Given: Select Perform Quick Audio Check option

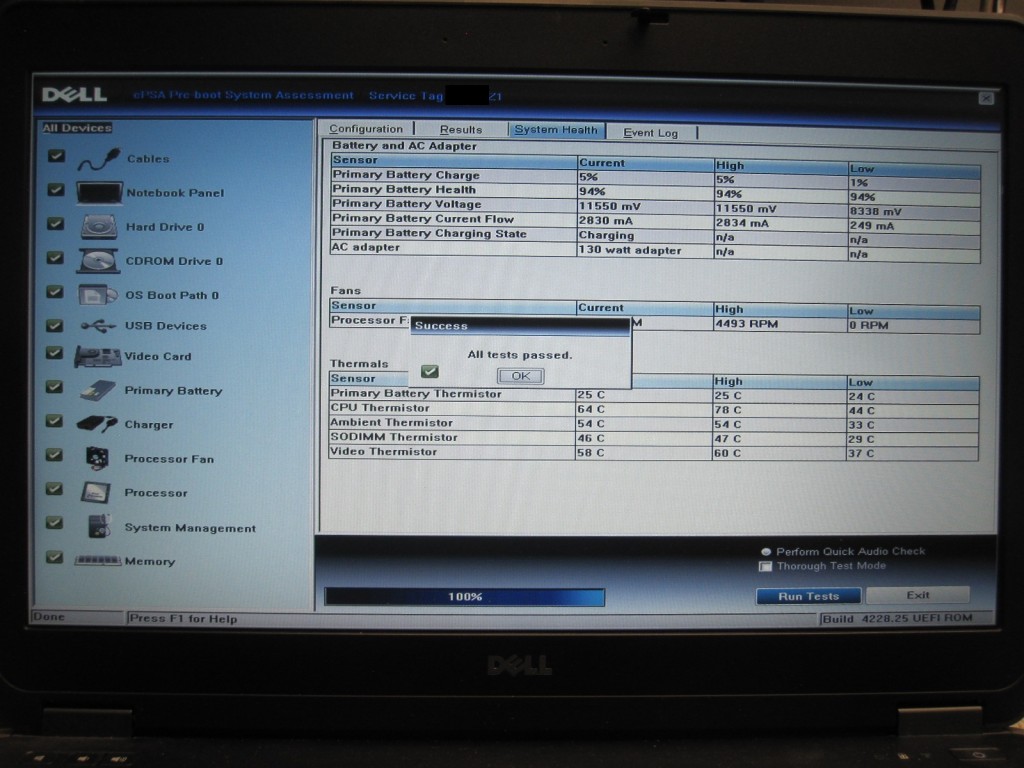Looking at the screenshot, I should point(766,552).
